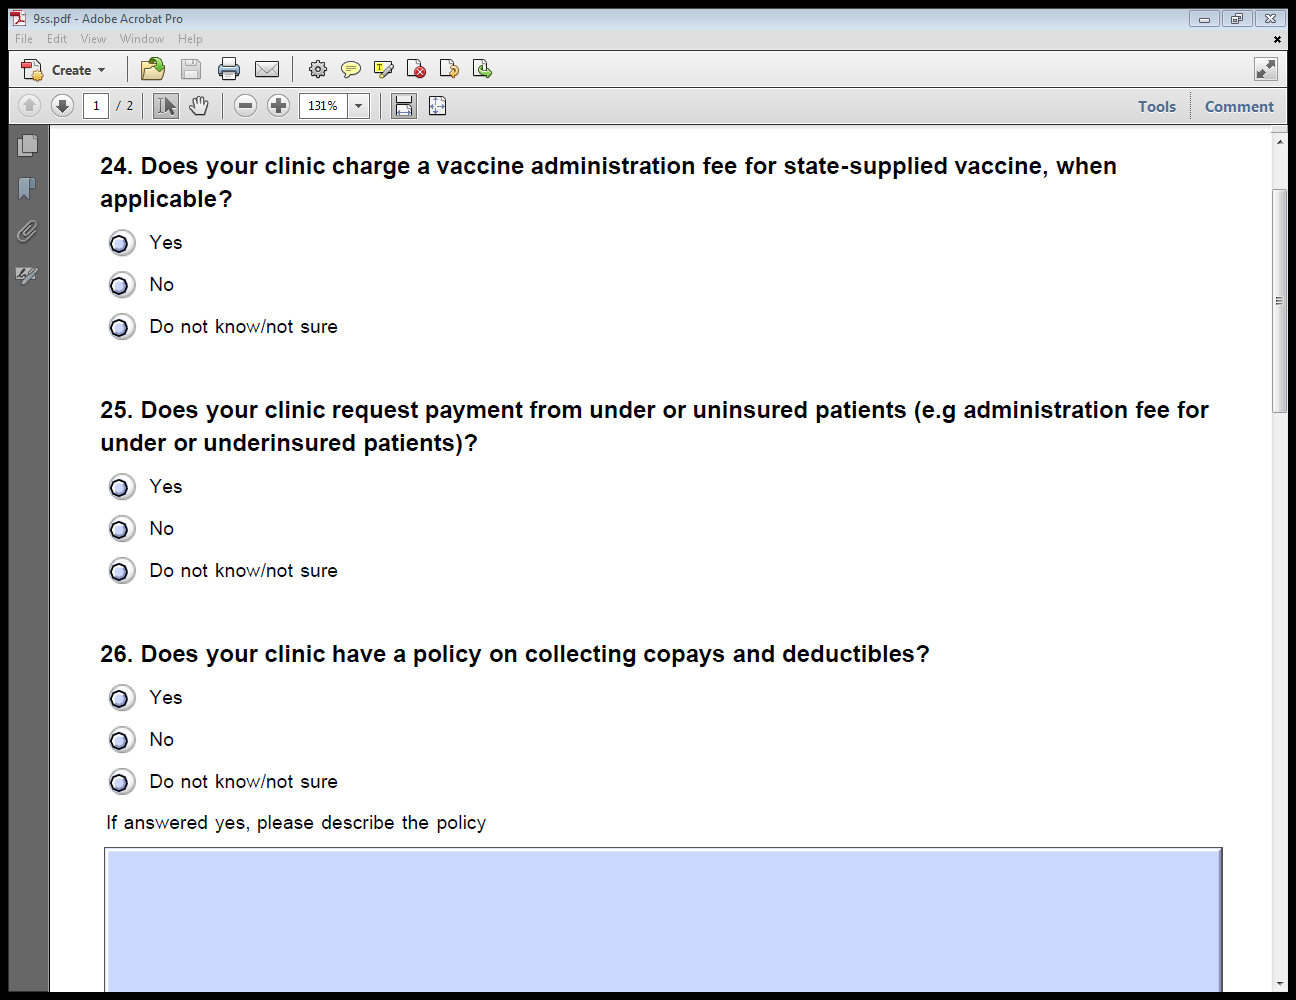The width and height of the screenshot is (1296, 1000).
Task: Click the fit one full page icon
Action: coord(437,105)
